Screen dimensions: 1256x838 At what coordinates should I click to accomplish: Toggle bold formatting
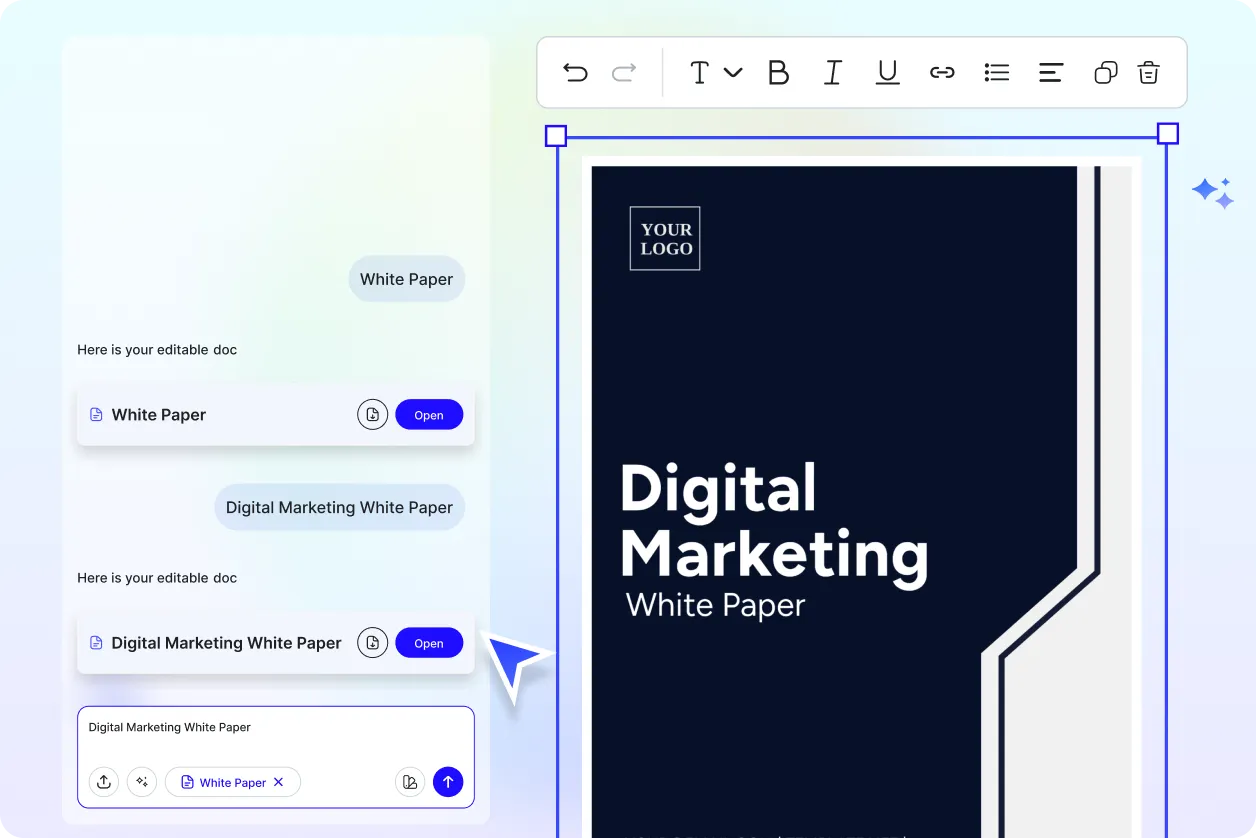click(x=778, y=72)
